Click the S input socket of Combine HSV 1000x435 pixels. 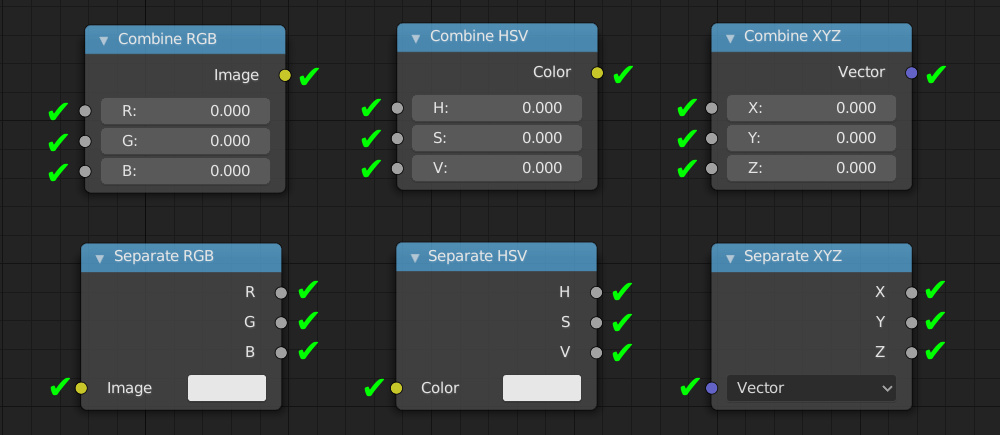[397, 138]
